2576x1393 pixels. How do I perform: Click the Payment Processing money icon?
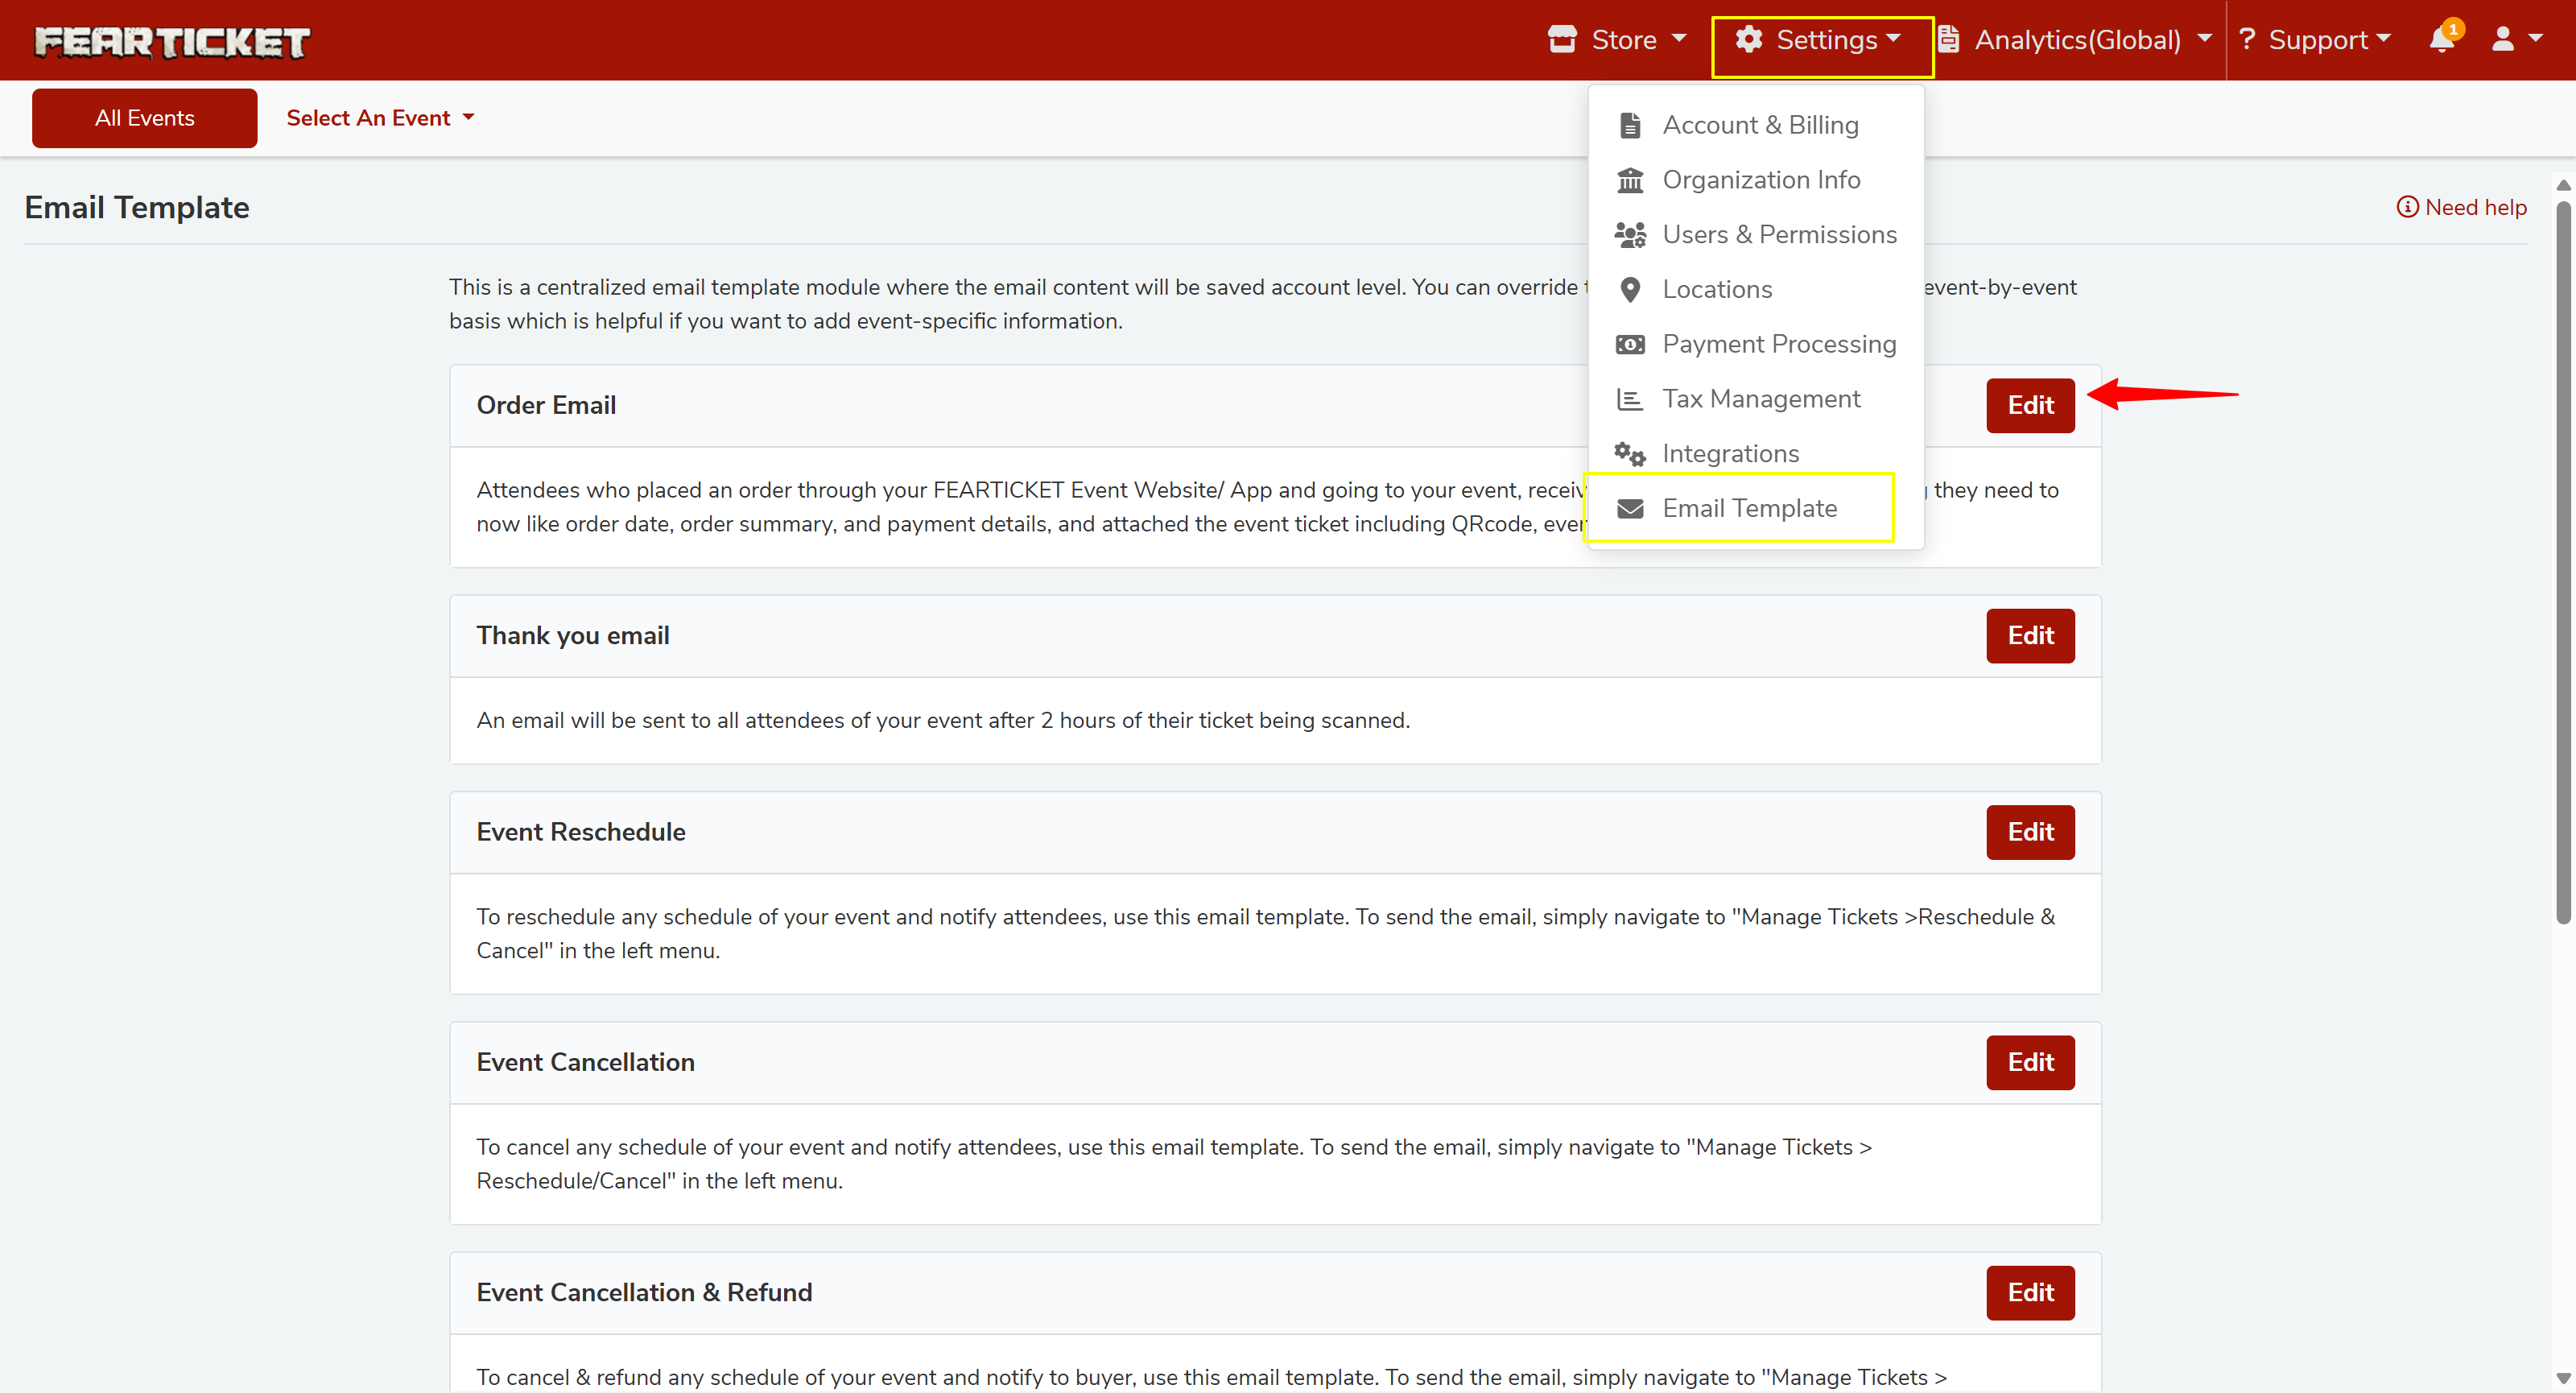coord(1630,344)
